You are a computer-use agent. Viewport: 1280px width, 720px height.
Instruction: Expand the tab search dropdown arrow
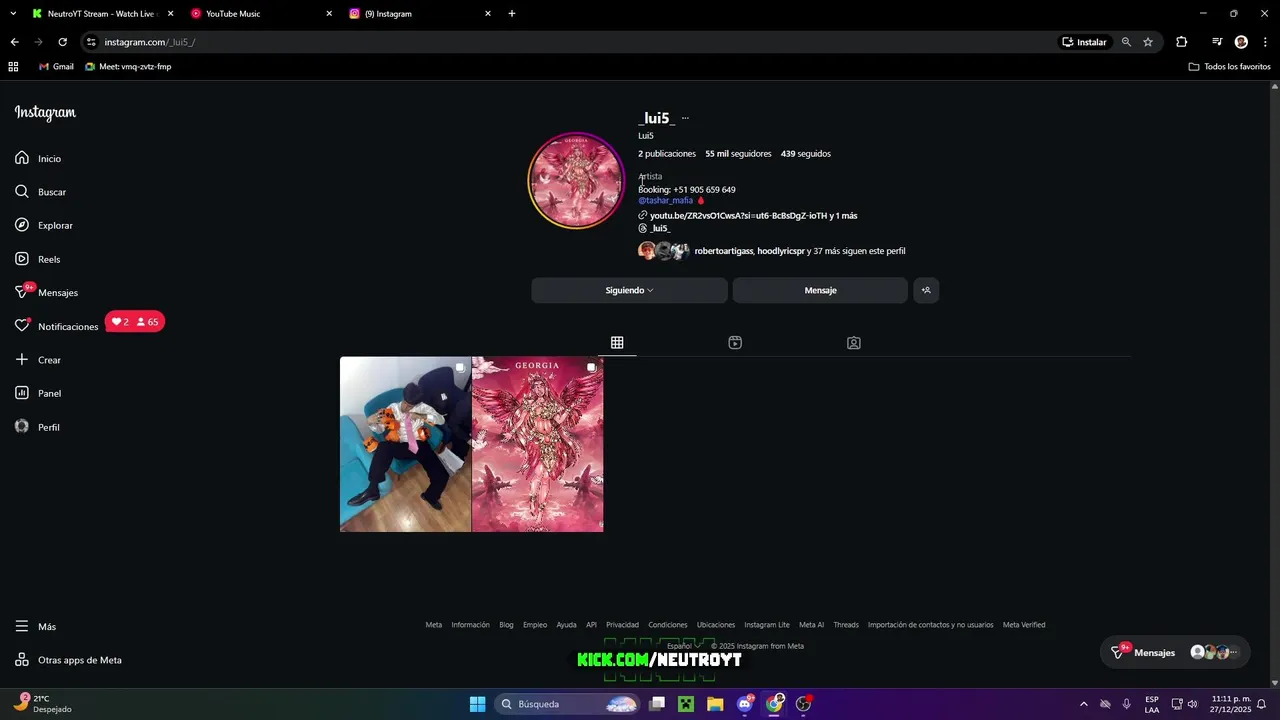coord(13,14)
